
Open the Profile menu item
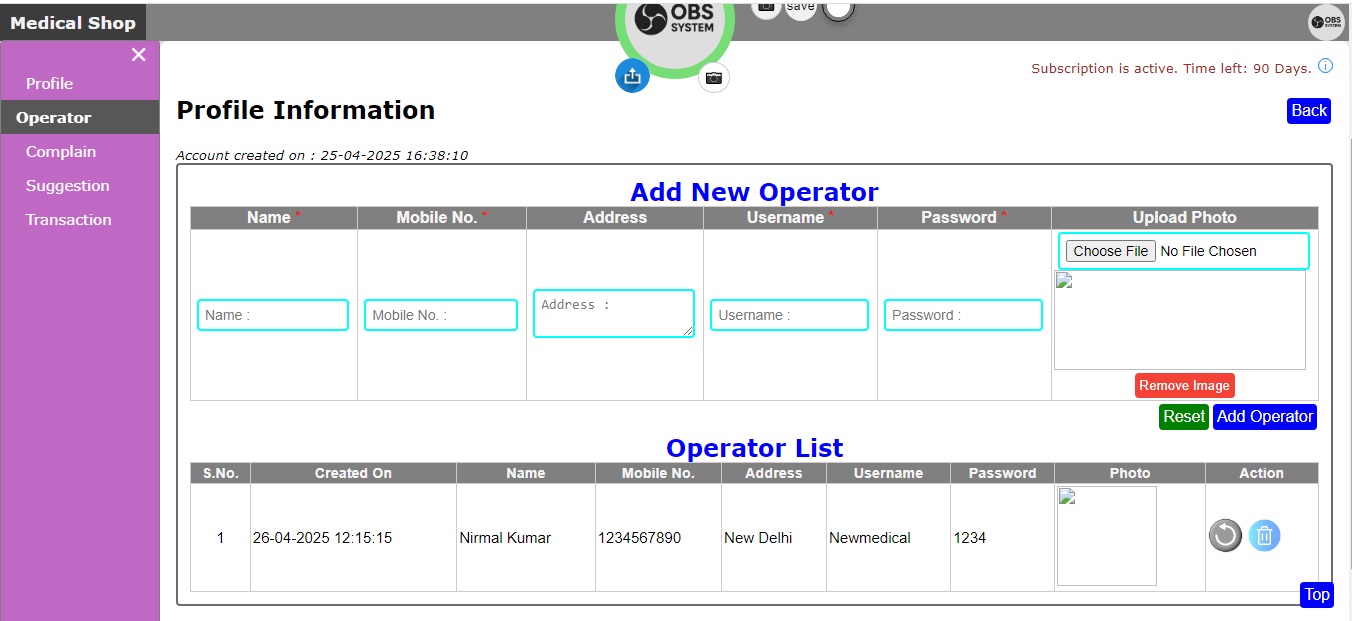coord(49,84)
